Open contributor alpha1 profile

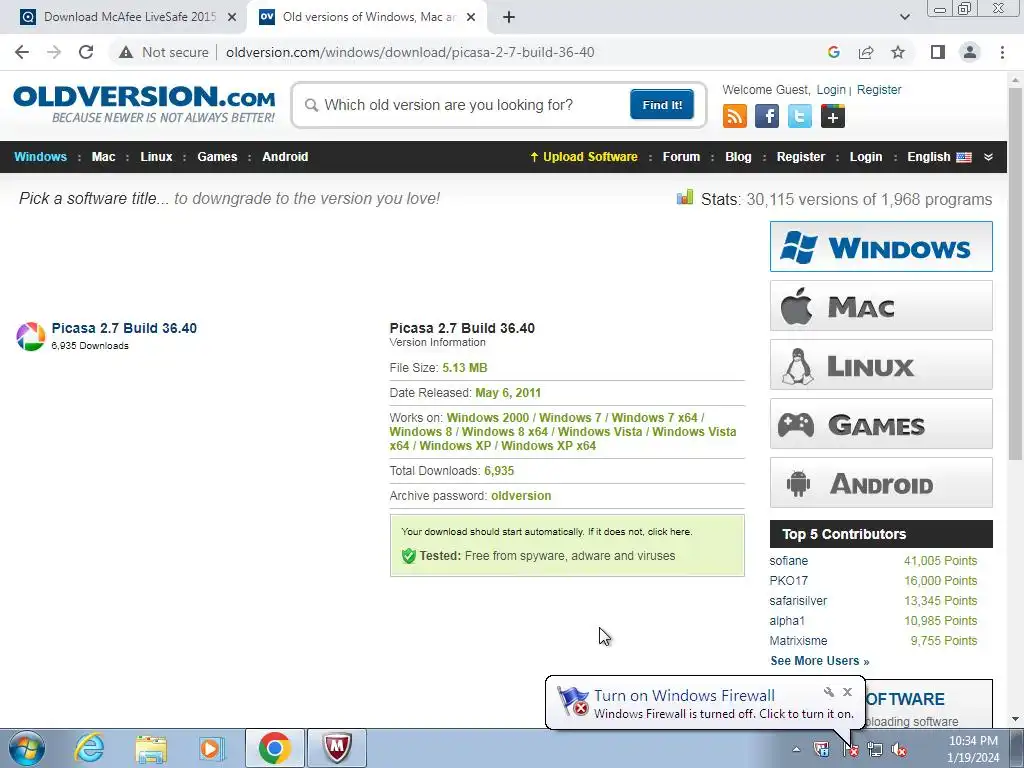point(787,620)
